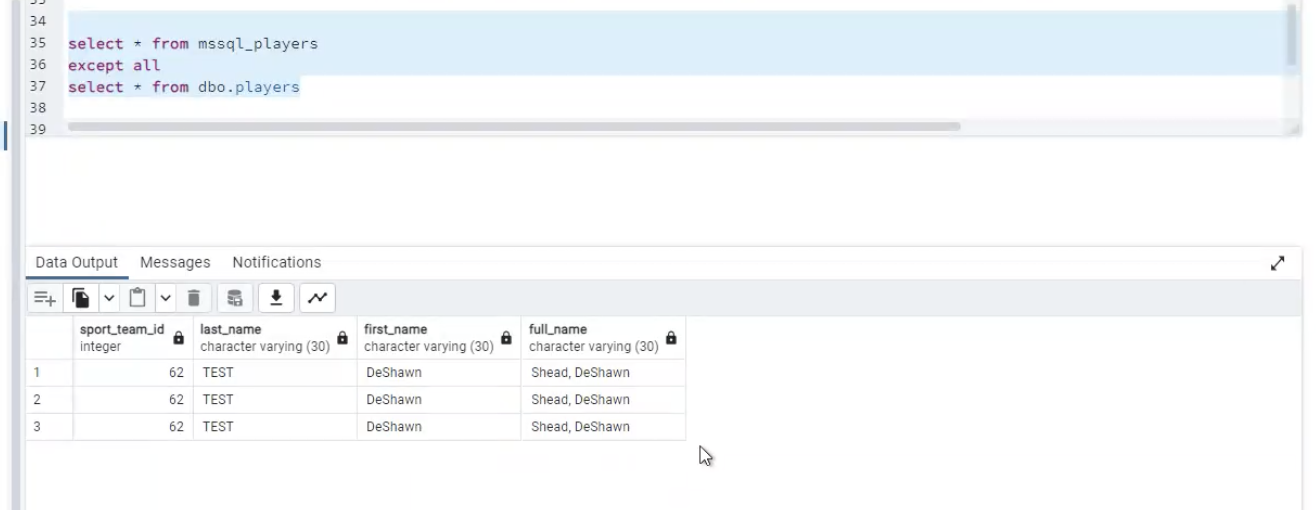Screen dimensions: 1316x510
Task: Click lock icon on sport_team_id column
Action: tap(179, 338)
